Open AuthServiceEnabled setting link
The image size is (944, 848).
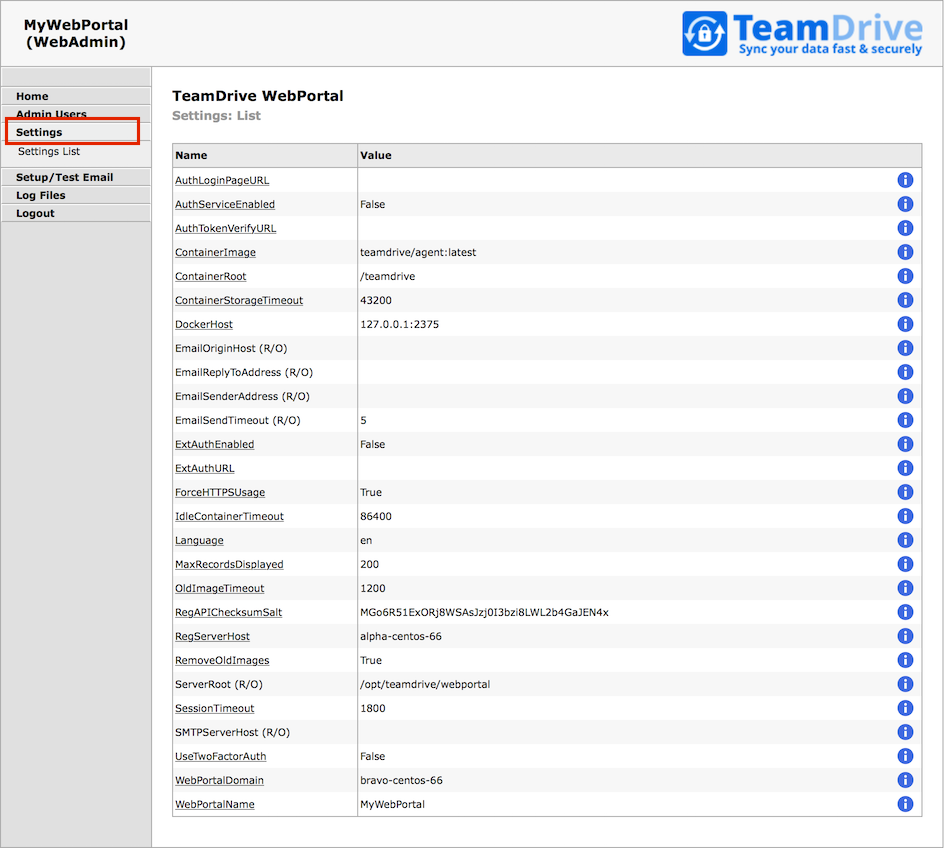(225, 205)
